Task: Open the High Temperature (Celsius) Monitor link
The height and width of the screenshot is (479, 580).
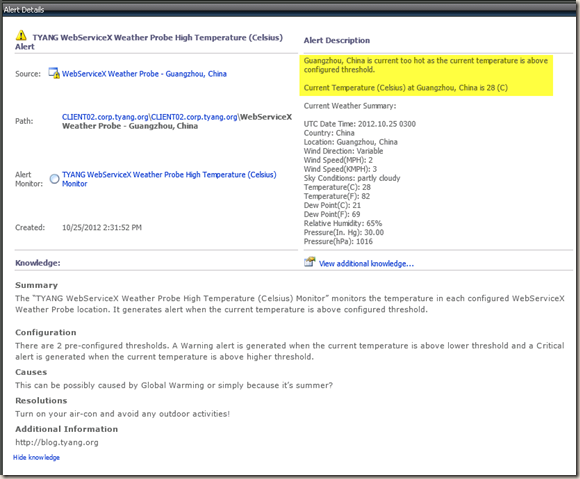Action: click(x=169, y=179)
